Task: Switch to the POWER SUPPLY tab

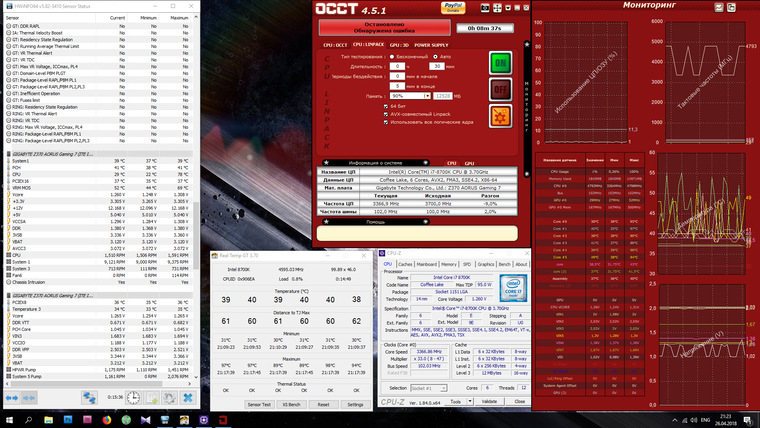Action: pyautogui.click(x=431, y=45)
